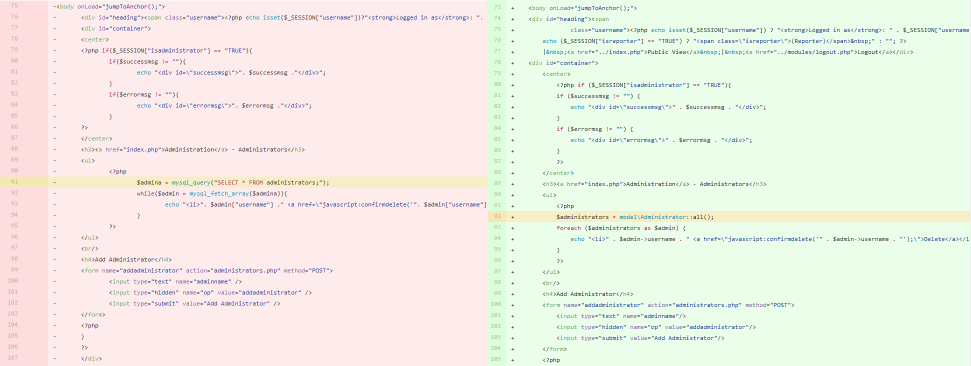The image size is (971, 366).
Task: Click highlighted line number 92 in green pane
Action: click(x=497, y=217)
